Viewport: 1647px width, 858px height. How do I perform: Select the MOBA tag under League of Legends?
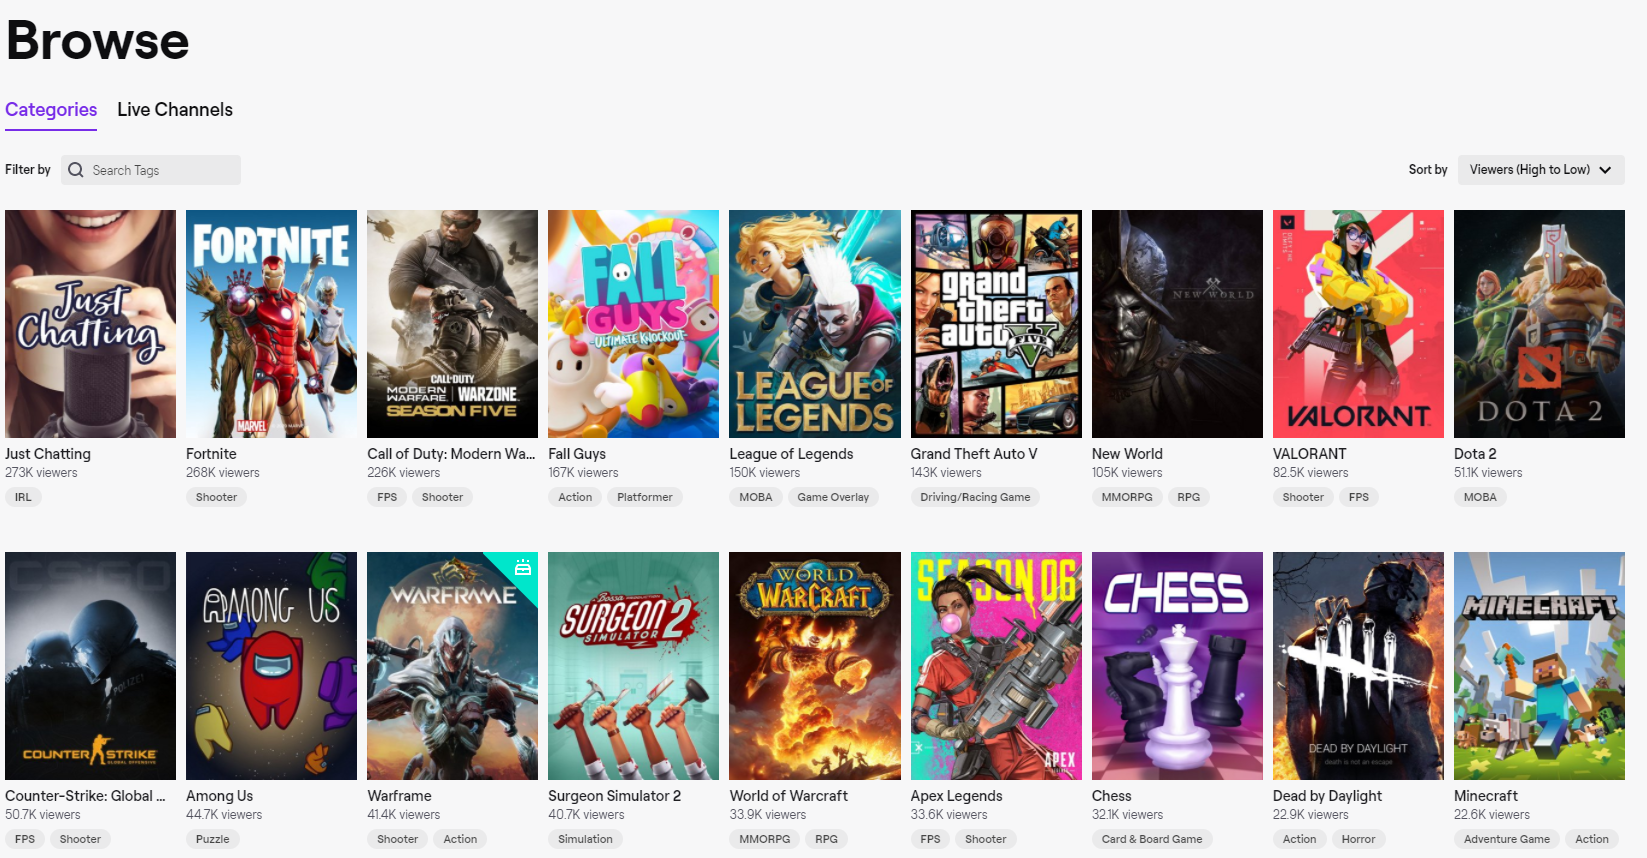tap(756, 497)
